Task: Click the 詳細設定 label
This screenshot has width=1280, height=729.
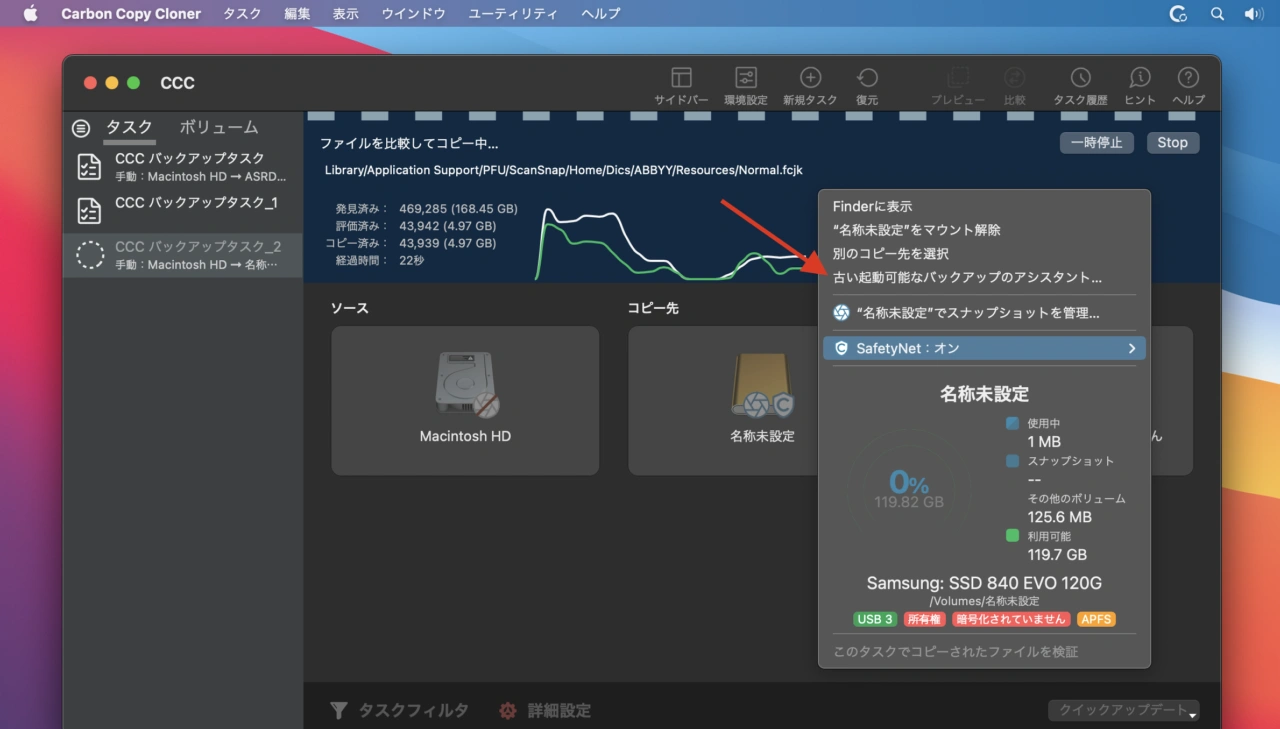Action: [559, 710]
